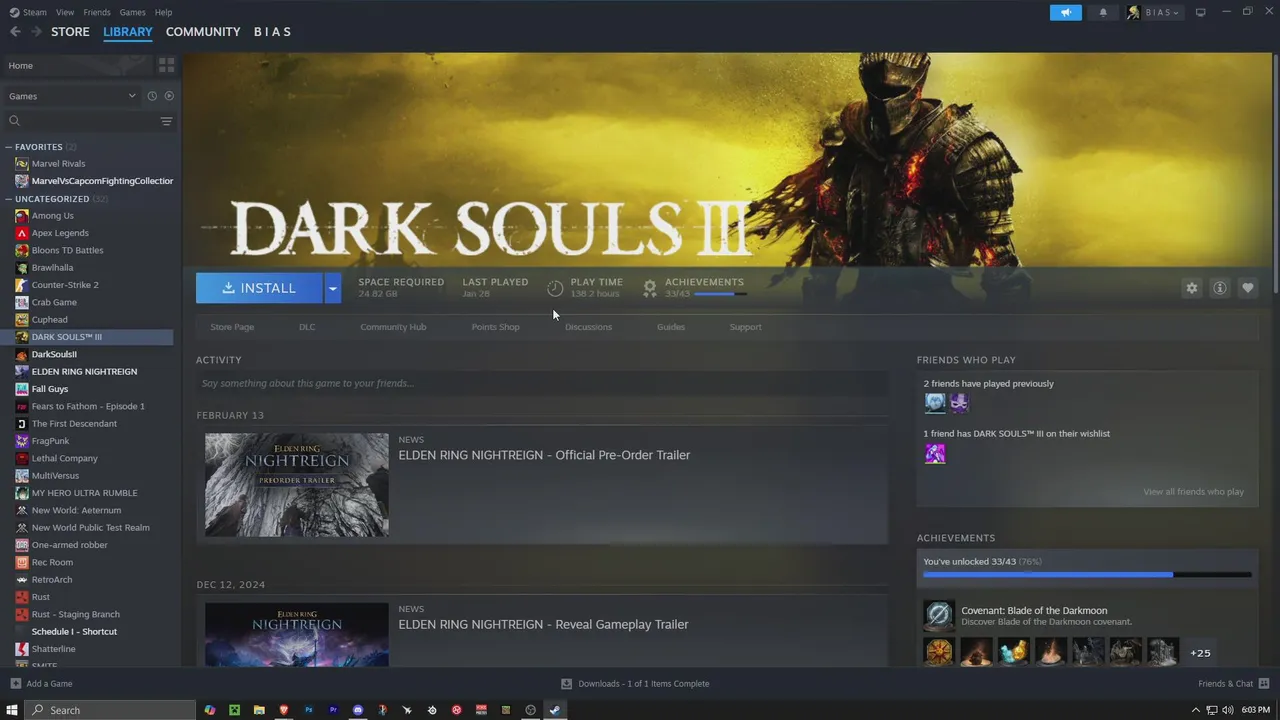
Task: Go to the STORE tab
Action: [x=70, y=32]
